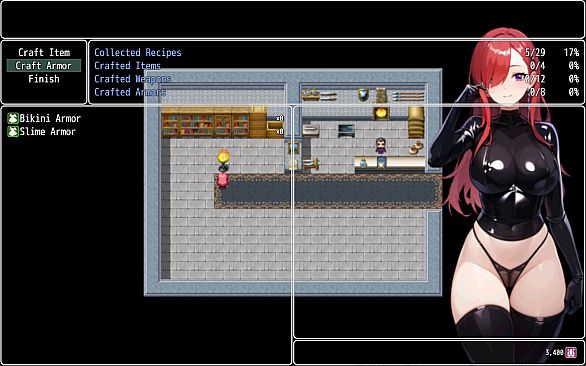Click the Crafted Armors label
The height and width of the screenshot is (366, 586).
(130, 92)
